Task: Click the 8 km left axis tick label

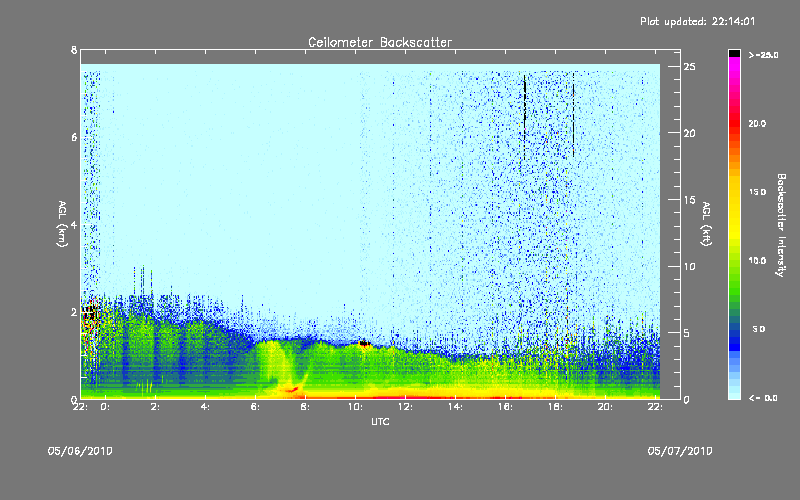Action: (x=74, y=50)
